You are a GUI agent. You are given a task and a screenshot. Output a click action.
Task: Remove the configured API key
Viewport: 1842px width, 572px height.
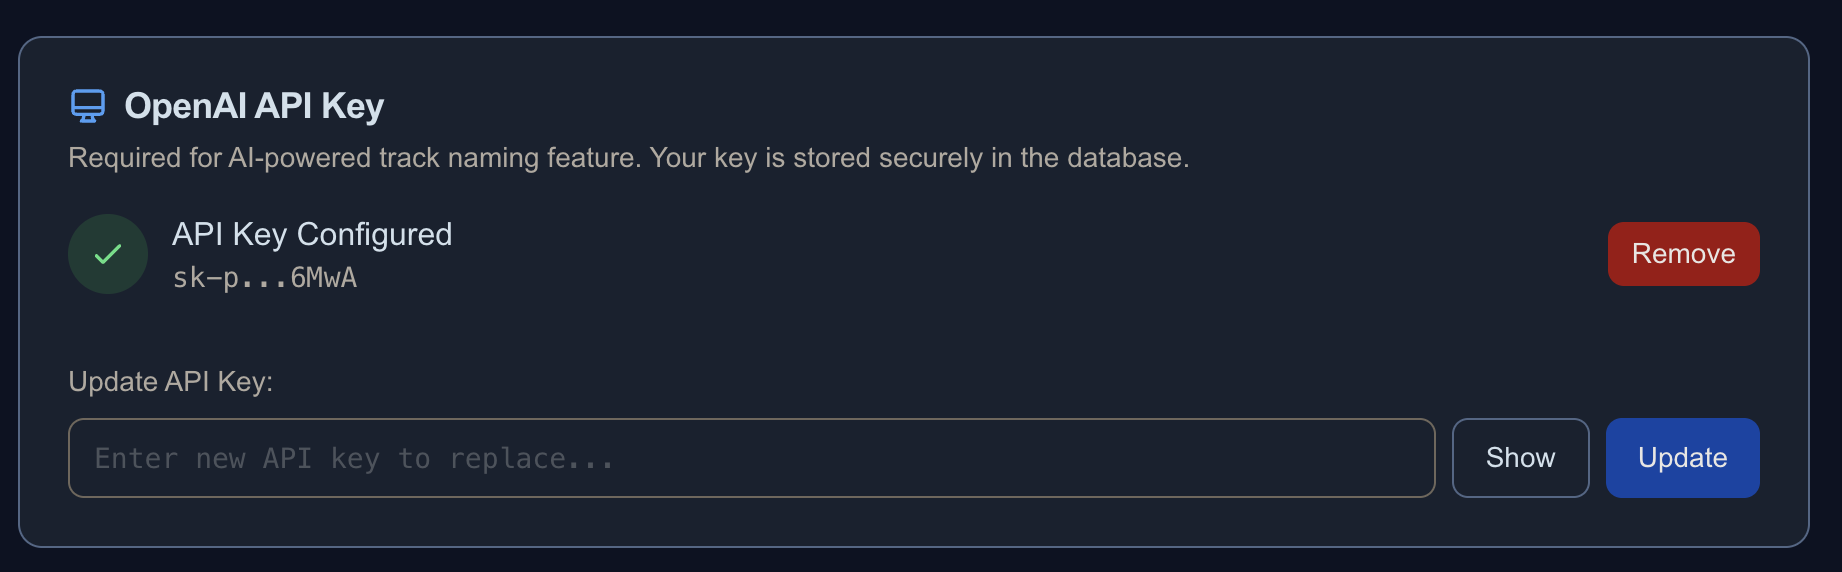click(x=1683, y=254)
